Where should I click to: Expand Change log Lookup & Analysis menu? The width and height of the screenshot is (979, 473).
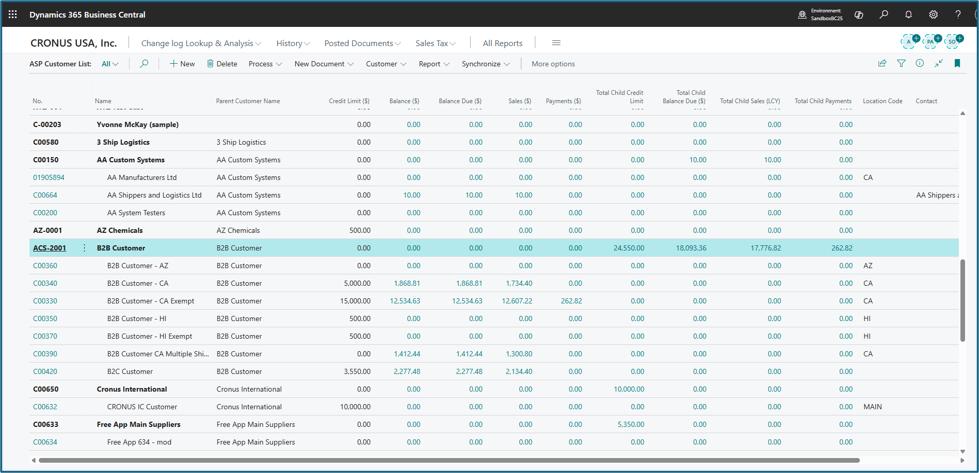(201, 44)
